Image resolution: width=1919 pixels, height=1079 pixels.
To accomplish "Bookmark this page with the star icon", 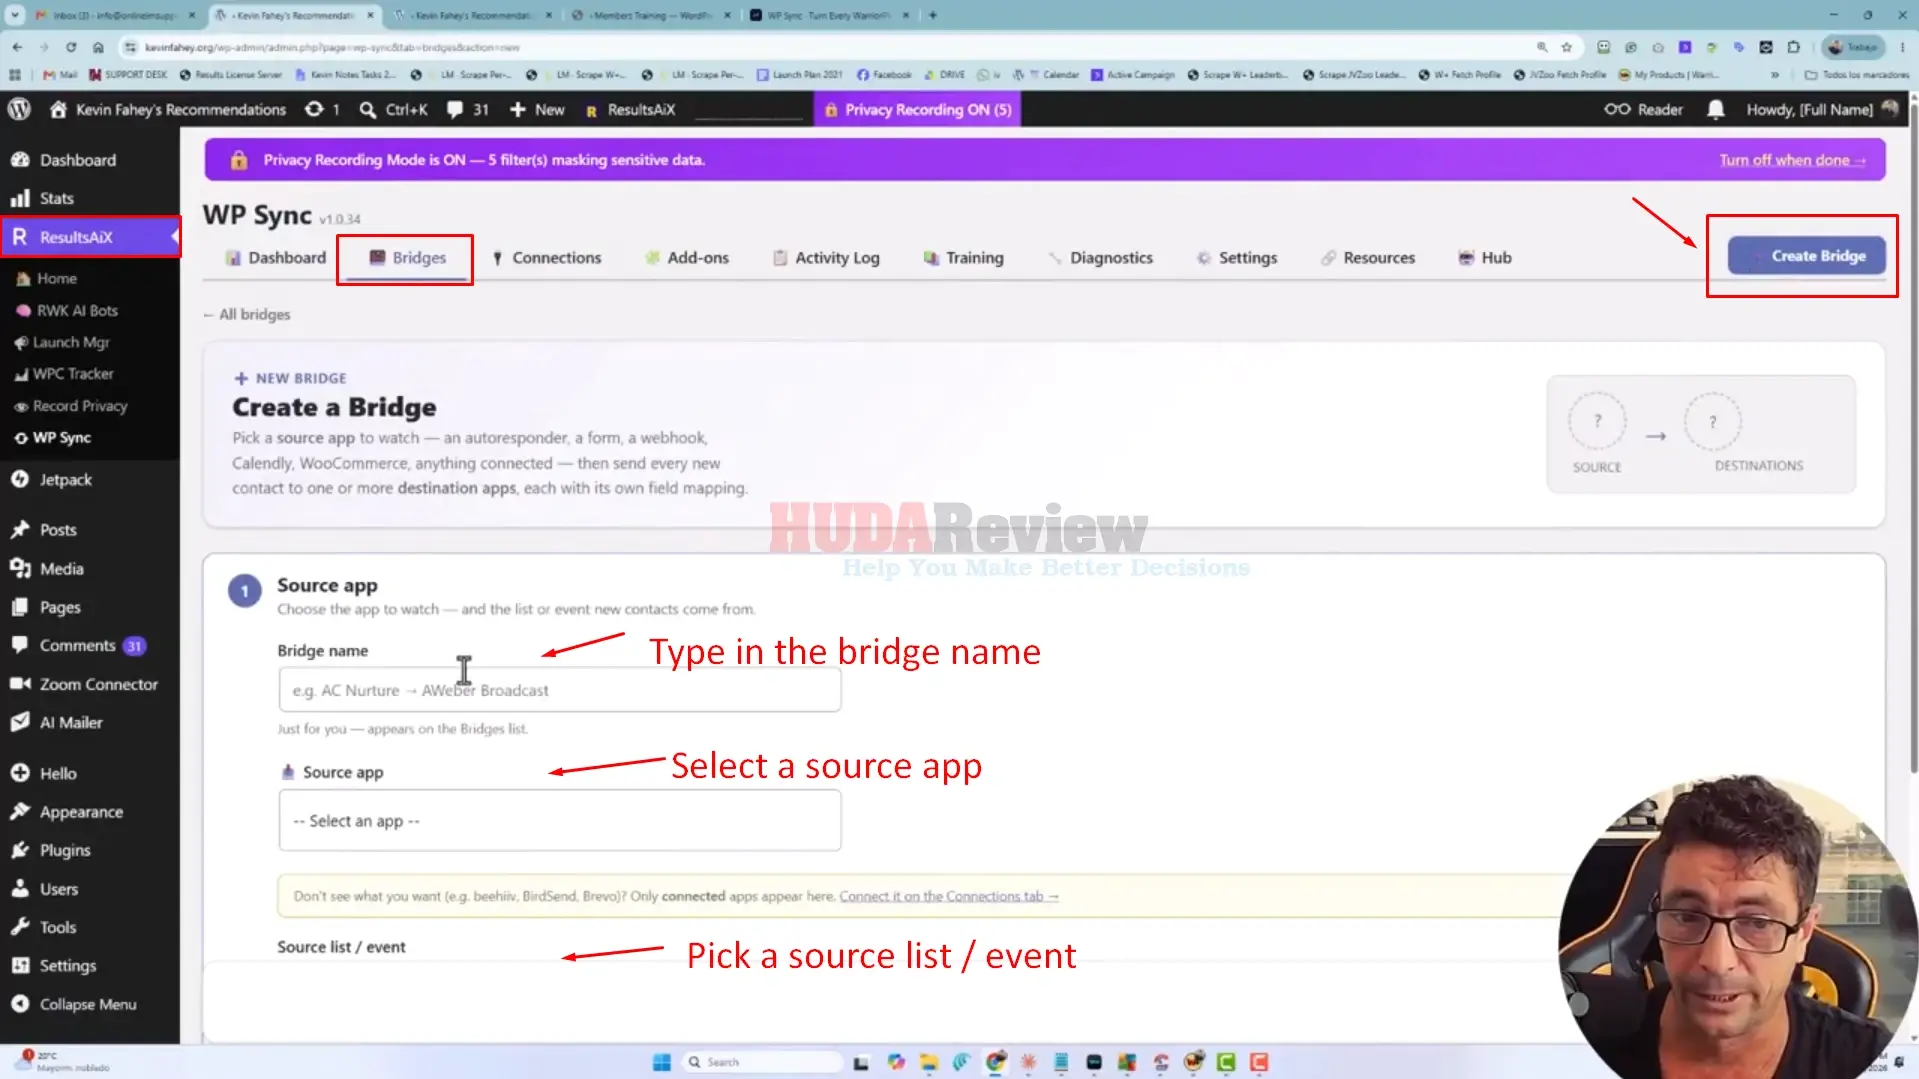I will click(1567, 47).
